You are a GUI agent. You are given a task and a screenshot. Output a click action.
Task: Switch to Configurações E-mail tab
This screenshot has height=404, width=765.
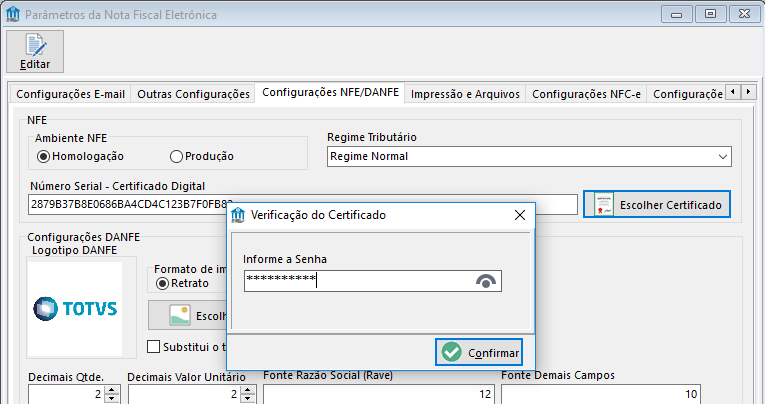70,94
